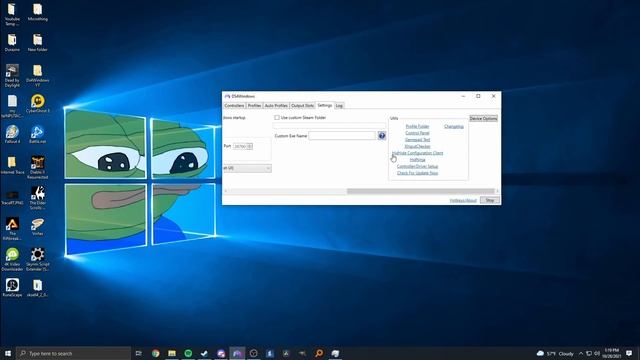Select the Battle.net desktop shortcut

[x=38, y=134]
